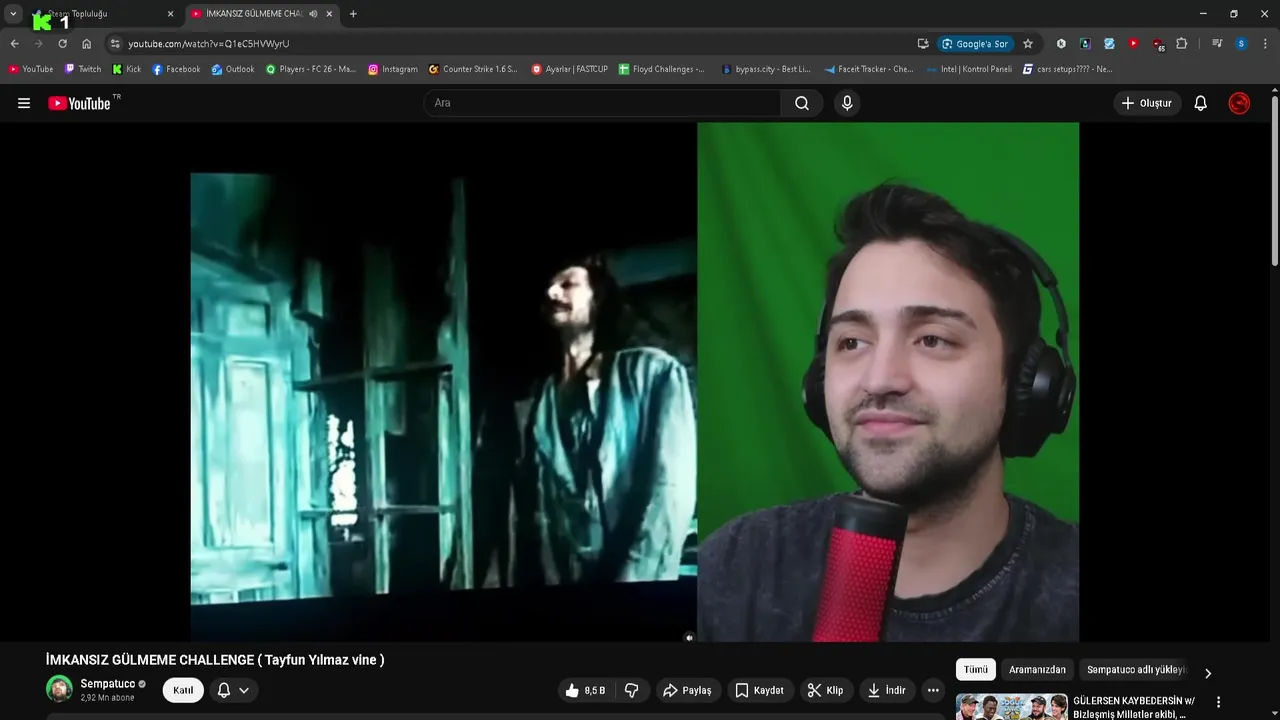Open Floyd Challenges bookmark

[662, 69]
